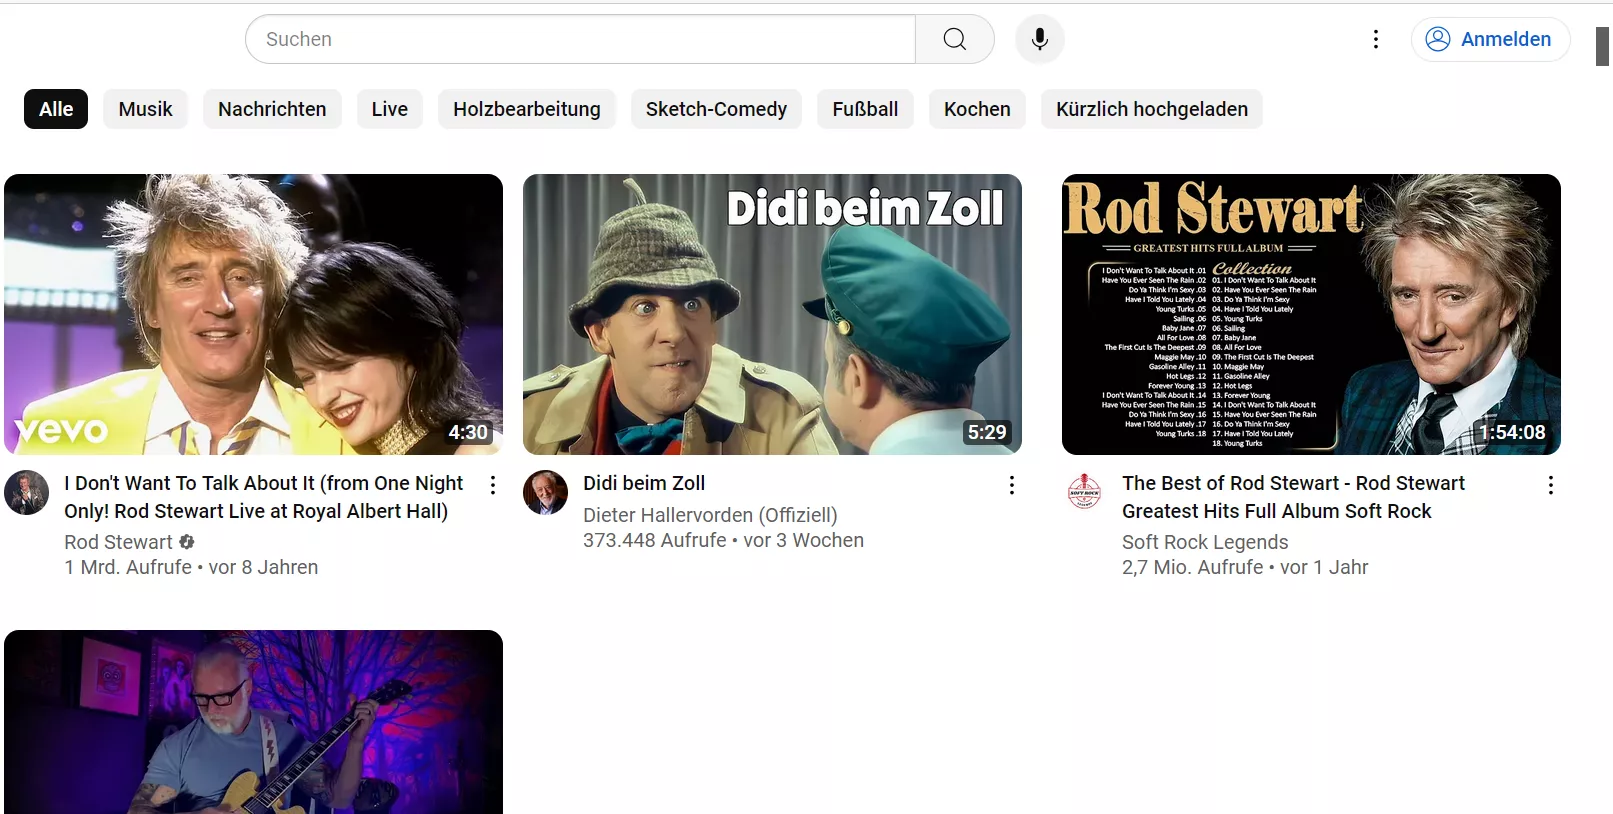Show Kürzlich hochgeladen videos

click(1151, 109)
